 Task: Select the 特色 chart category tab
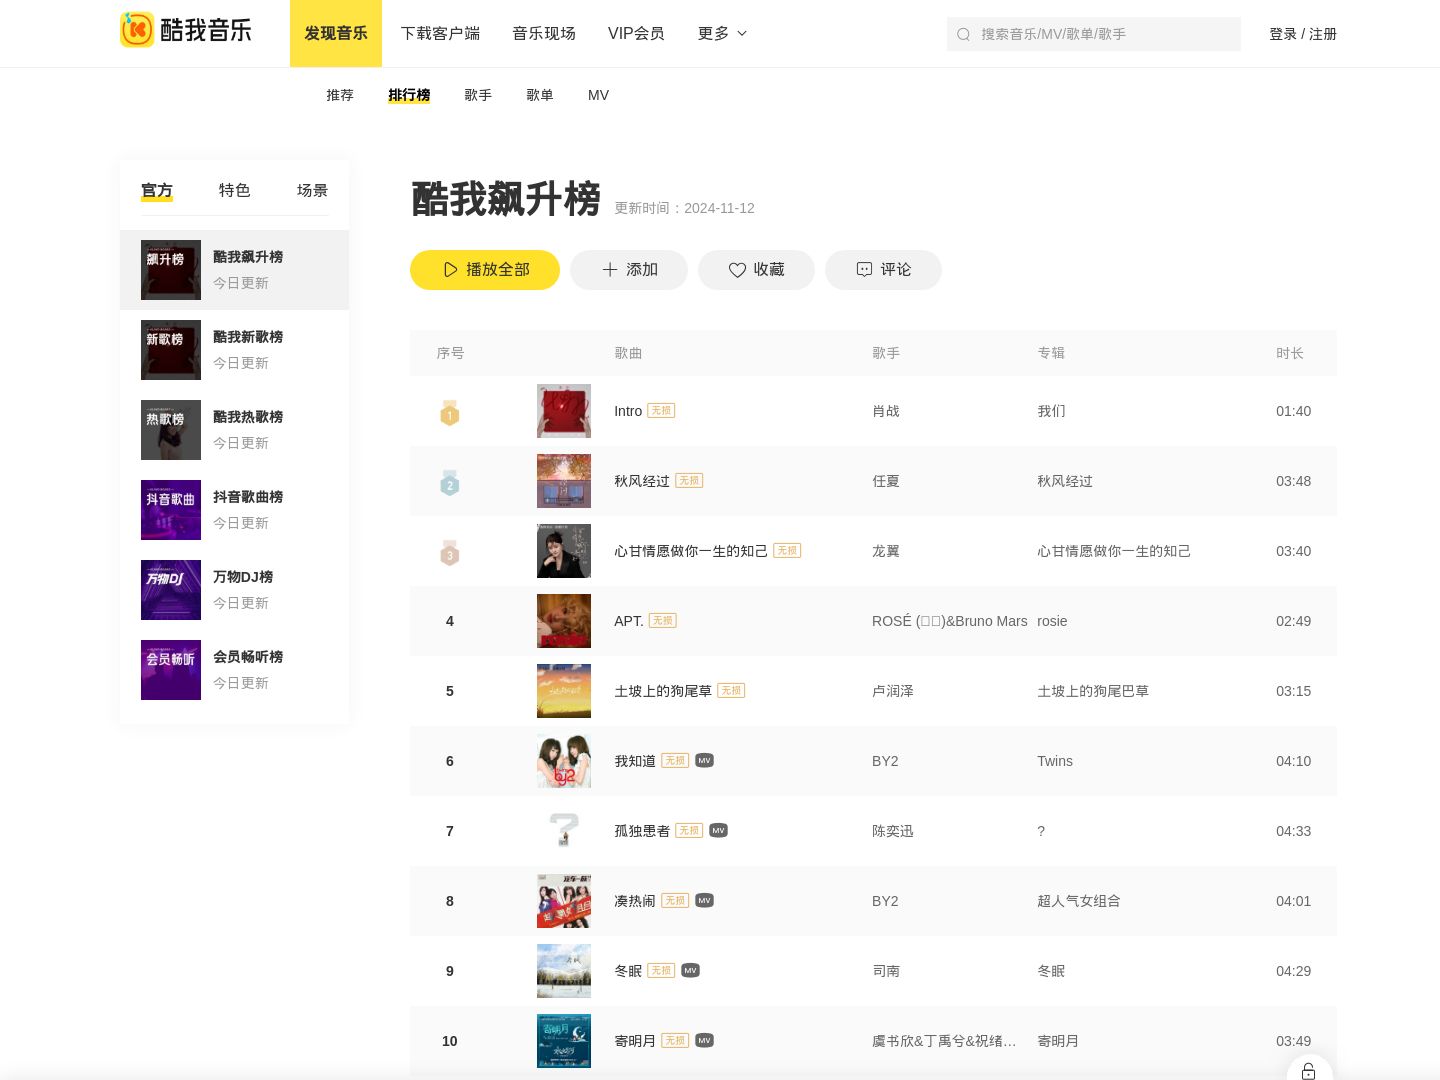point(235,190)
